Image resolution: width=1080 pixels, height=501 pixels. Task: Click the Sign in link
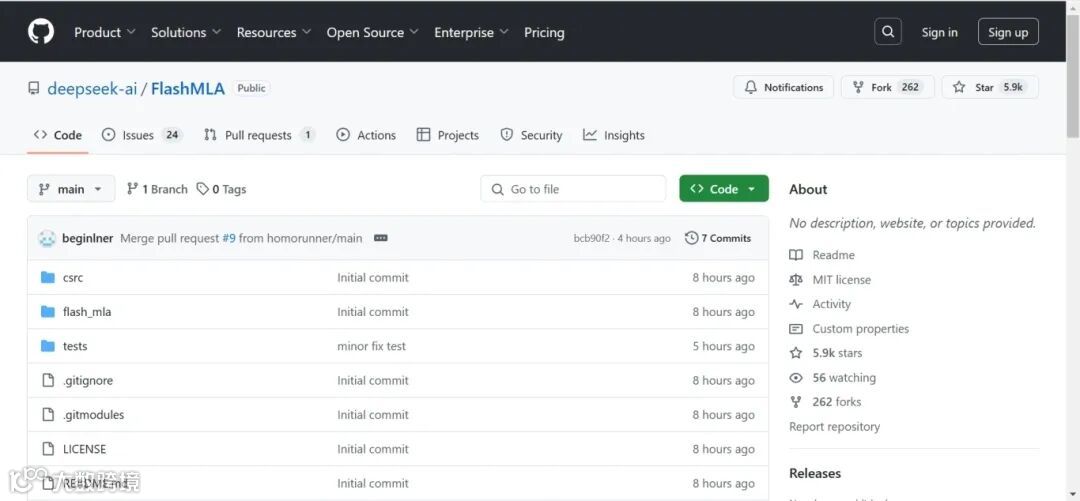pyautogui.click(x=939, y=32)
